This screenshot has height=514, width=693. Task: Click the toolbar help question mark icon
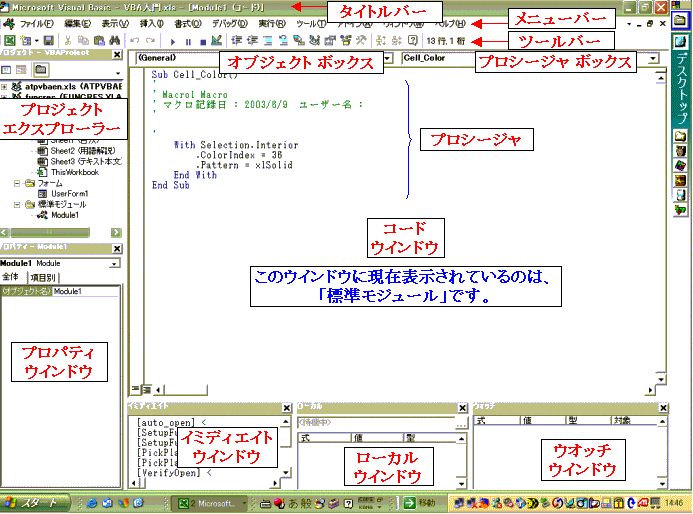412,40
